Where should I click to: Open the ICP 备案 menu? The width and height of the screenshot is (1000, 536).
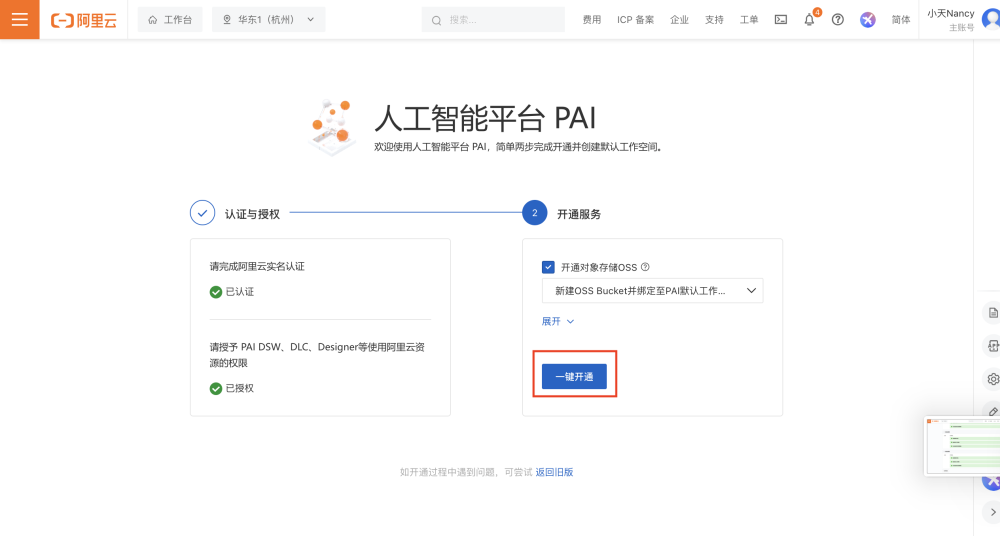click(x=635, y=20)
